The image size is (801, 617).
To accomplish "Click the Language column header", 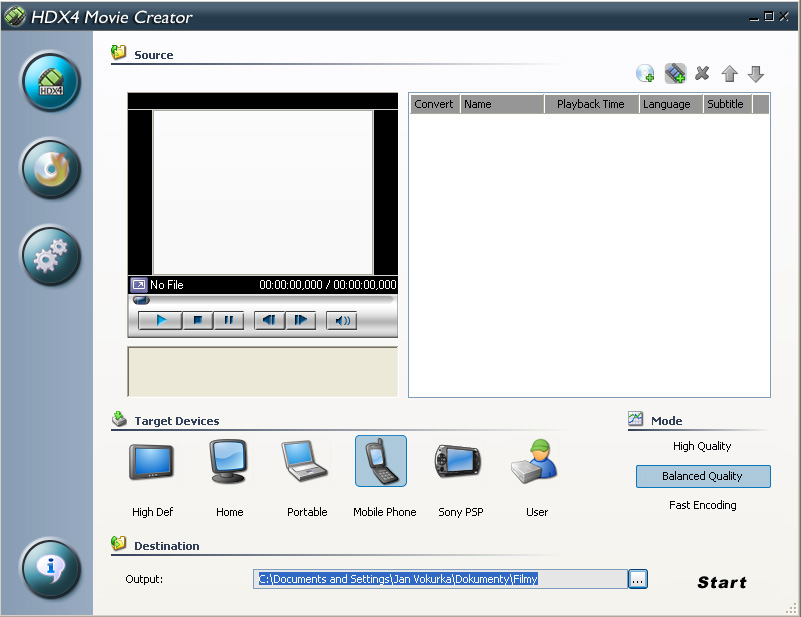I will click(x=671, y=104).
